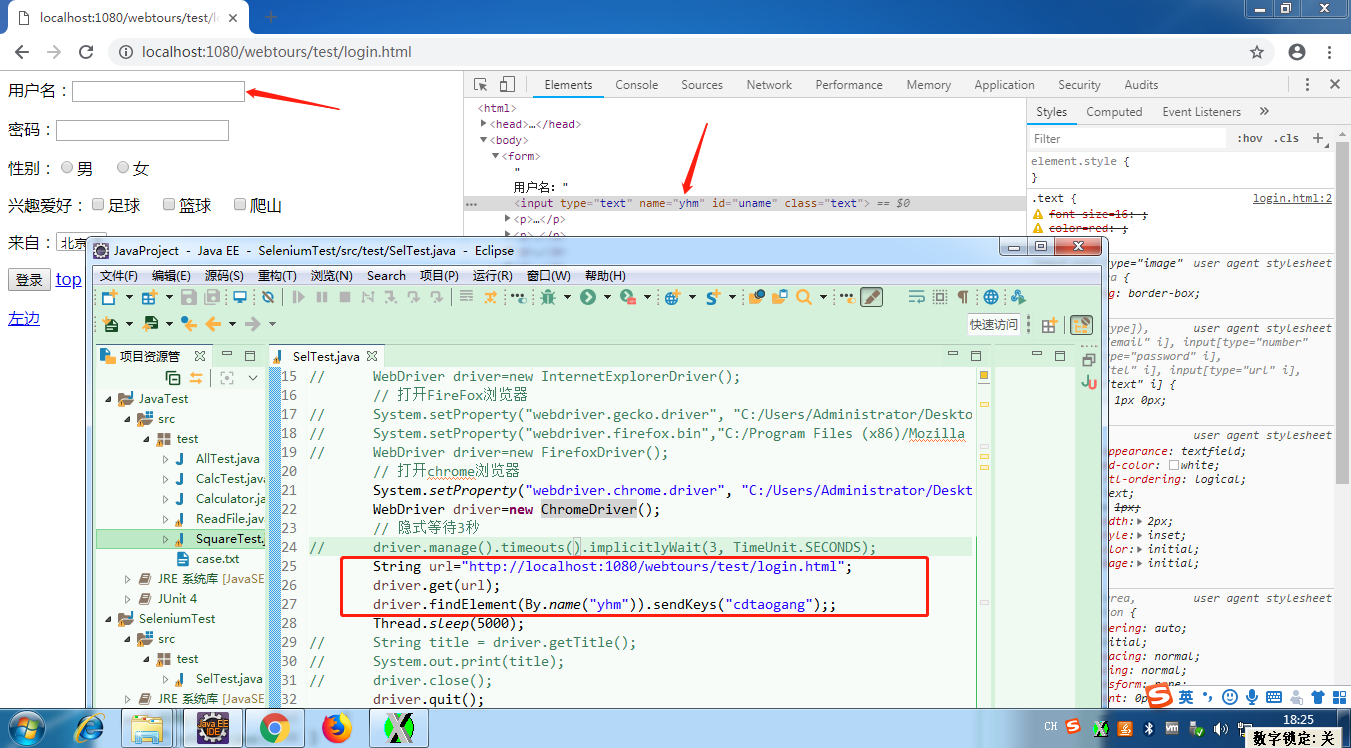
Task: Click the 用户名 text input field
Action: 158,91
